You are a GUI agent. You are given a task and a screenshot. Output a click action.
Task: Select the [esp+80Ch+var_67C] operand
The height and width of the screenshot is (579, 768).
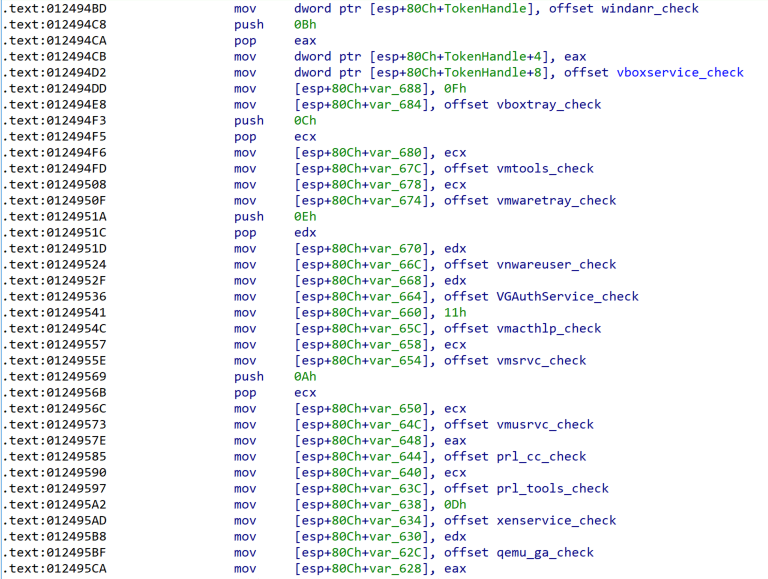click(x=361, y=169)
